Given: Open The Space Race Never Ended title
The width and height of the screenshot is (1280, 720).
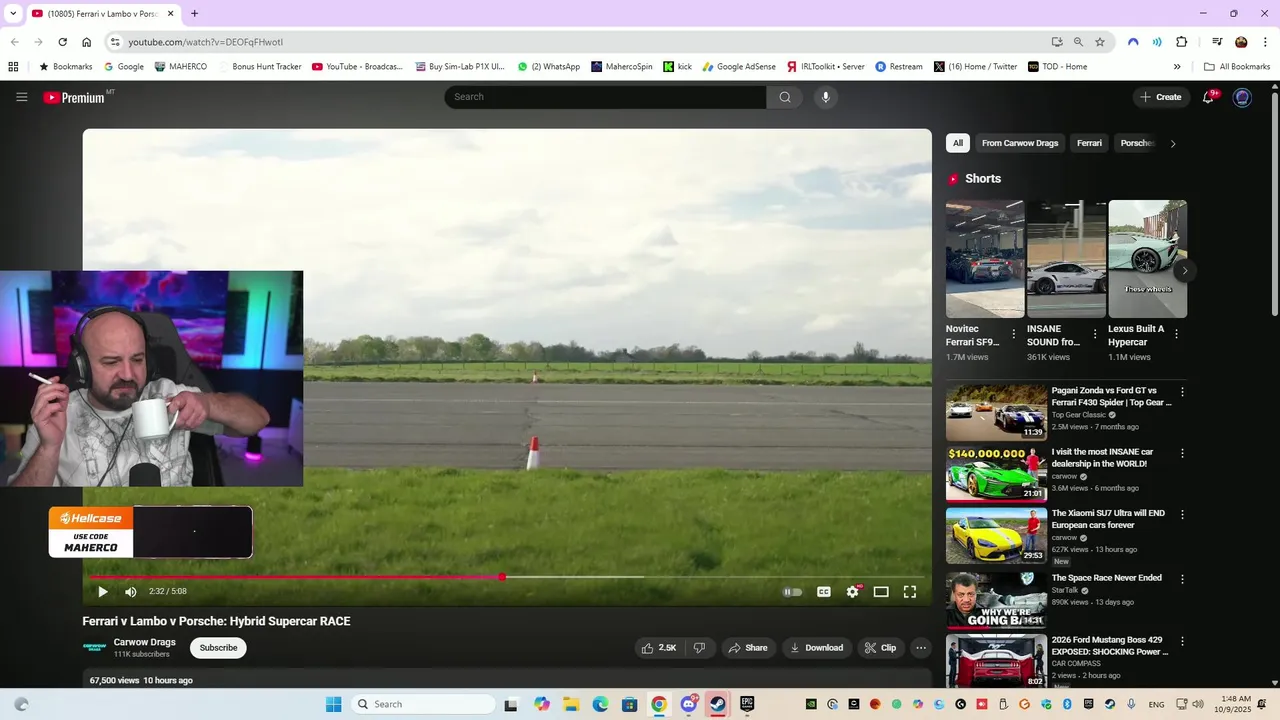Looking at the screenshot, I should 1106,578.
